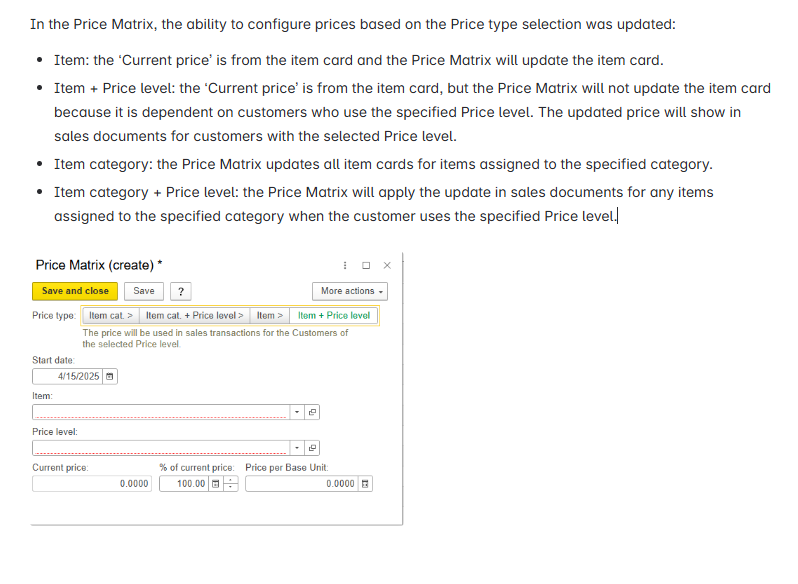Expand the Item field dropdown arrow
Viewport: 798px width, 584px height.
297,412
